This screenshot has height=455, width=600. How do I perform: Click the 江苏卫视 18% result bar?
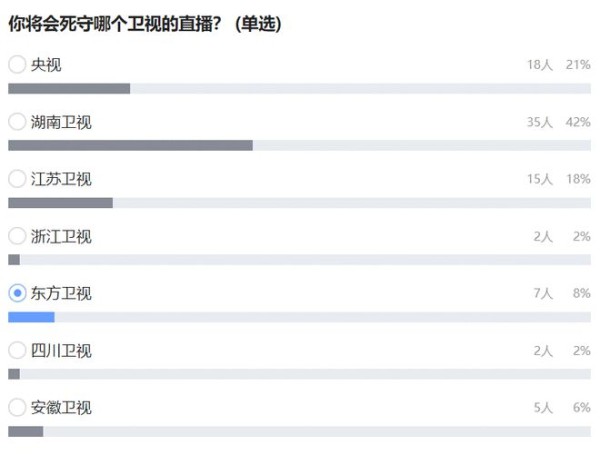pyautogui.click(x=60, y=203)
